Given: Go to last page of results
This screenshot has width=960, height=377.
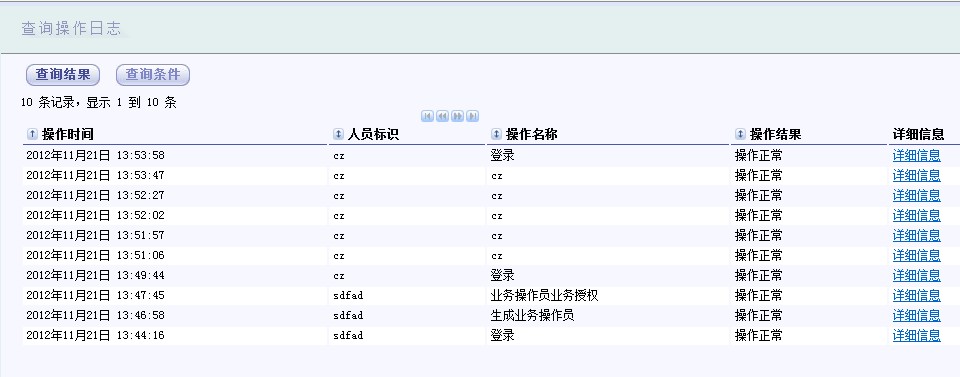Looking at the screenshot, I should point(472,116).
